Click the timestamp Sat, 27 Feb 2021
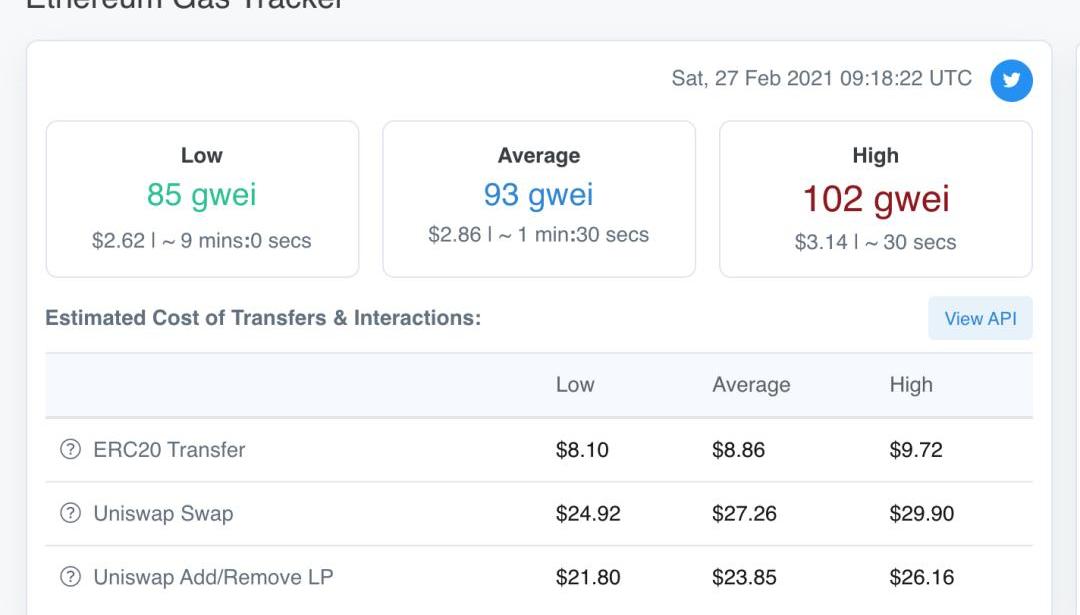This screenshot has height=615, width=1080. 821,78
